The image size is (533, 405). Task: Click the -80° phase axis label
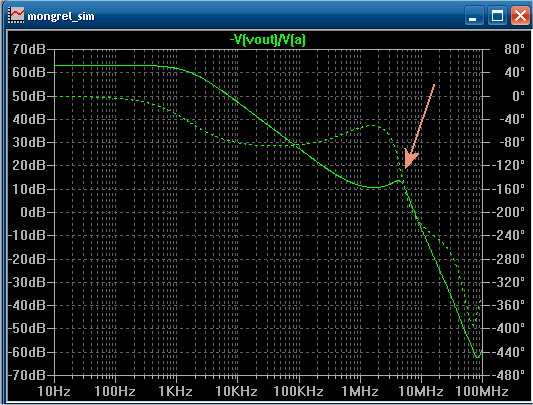tap(512, 142)
